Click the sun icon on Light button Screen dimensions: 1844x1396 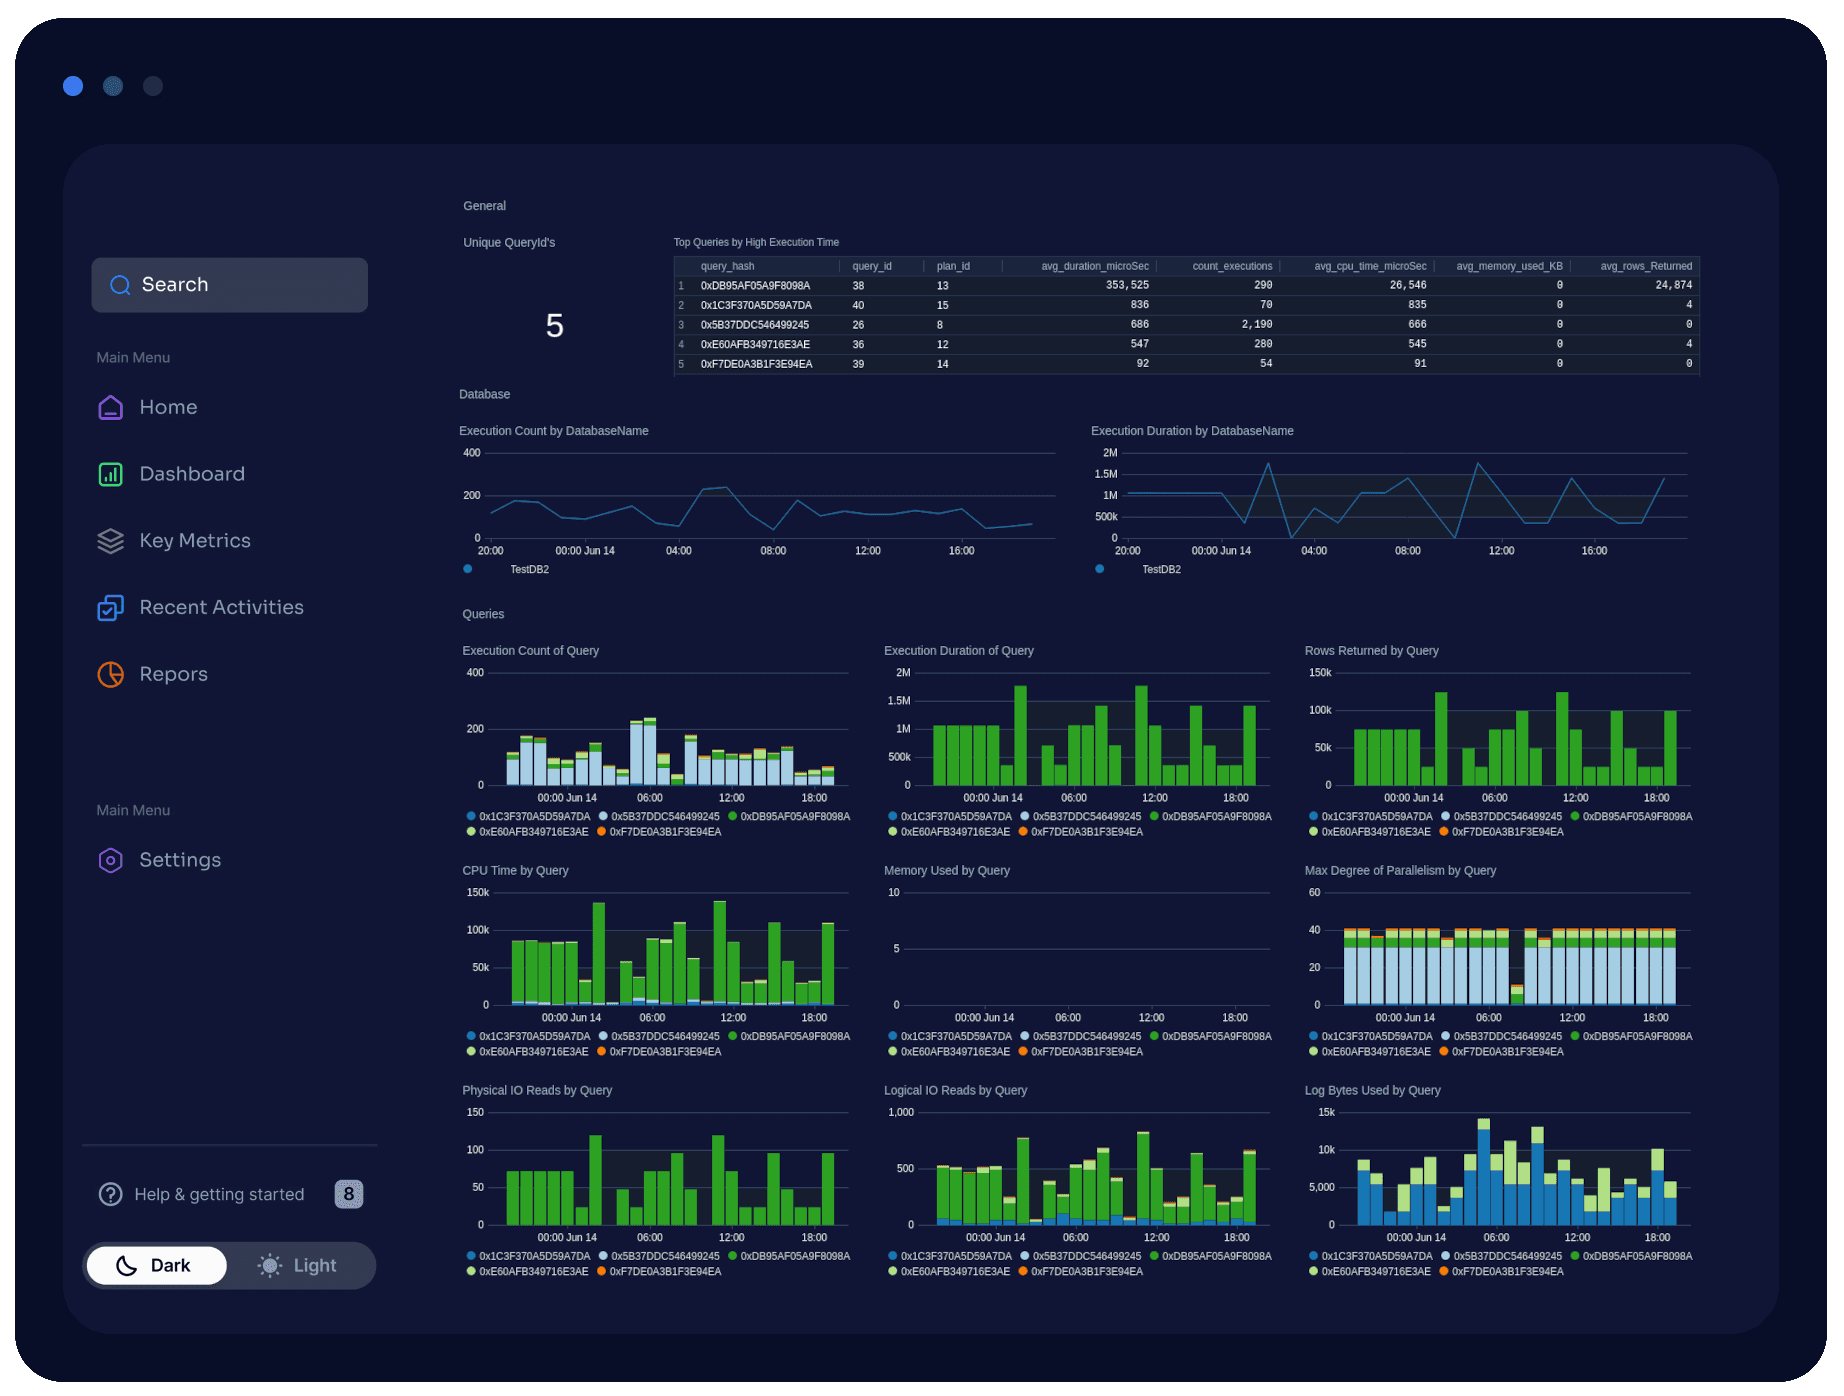click(270, 1266)
